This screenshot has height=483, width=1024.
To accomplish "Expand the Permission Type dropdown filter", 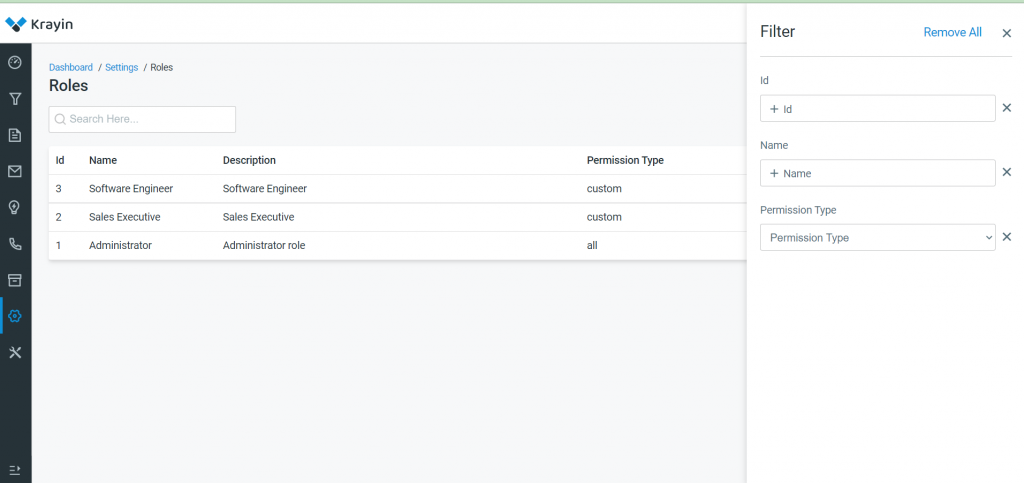I will point(878,238).
